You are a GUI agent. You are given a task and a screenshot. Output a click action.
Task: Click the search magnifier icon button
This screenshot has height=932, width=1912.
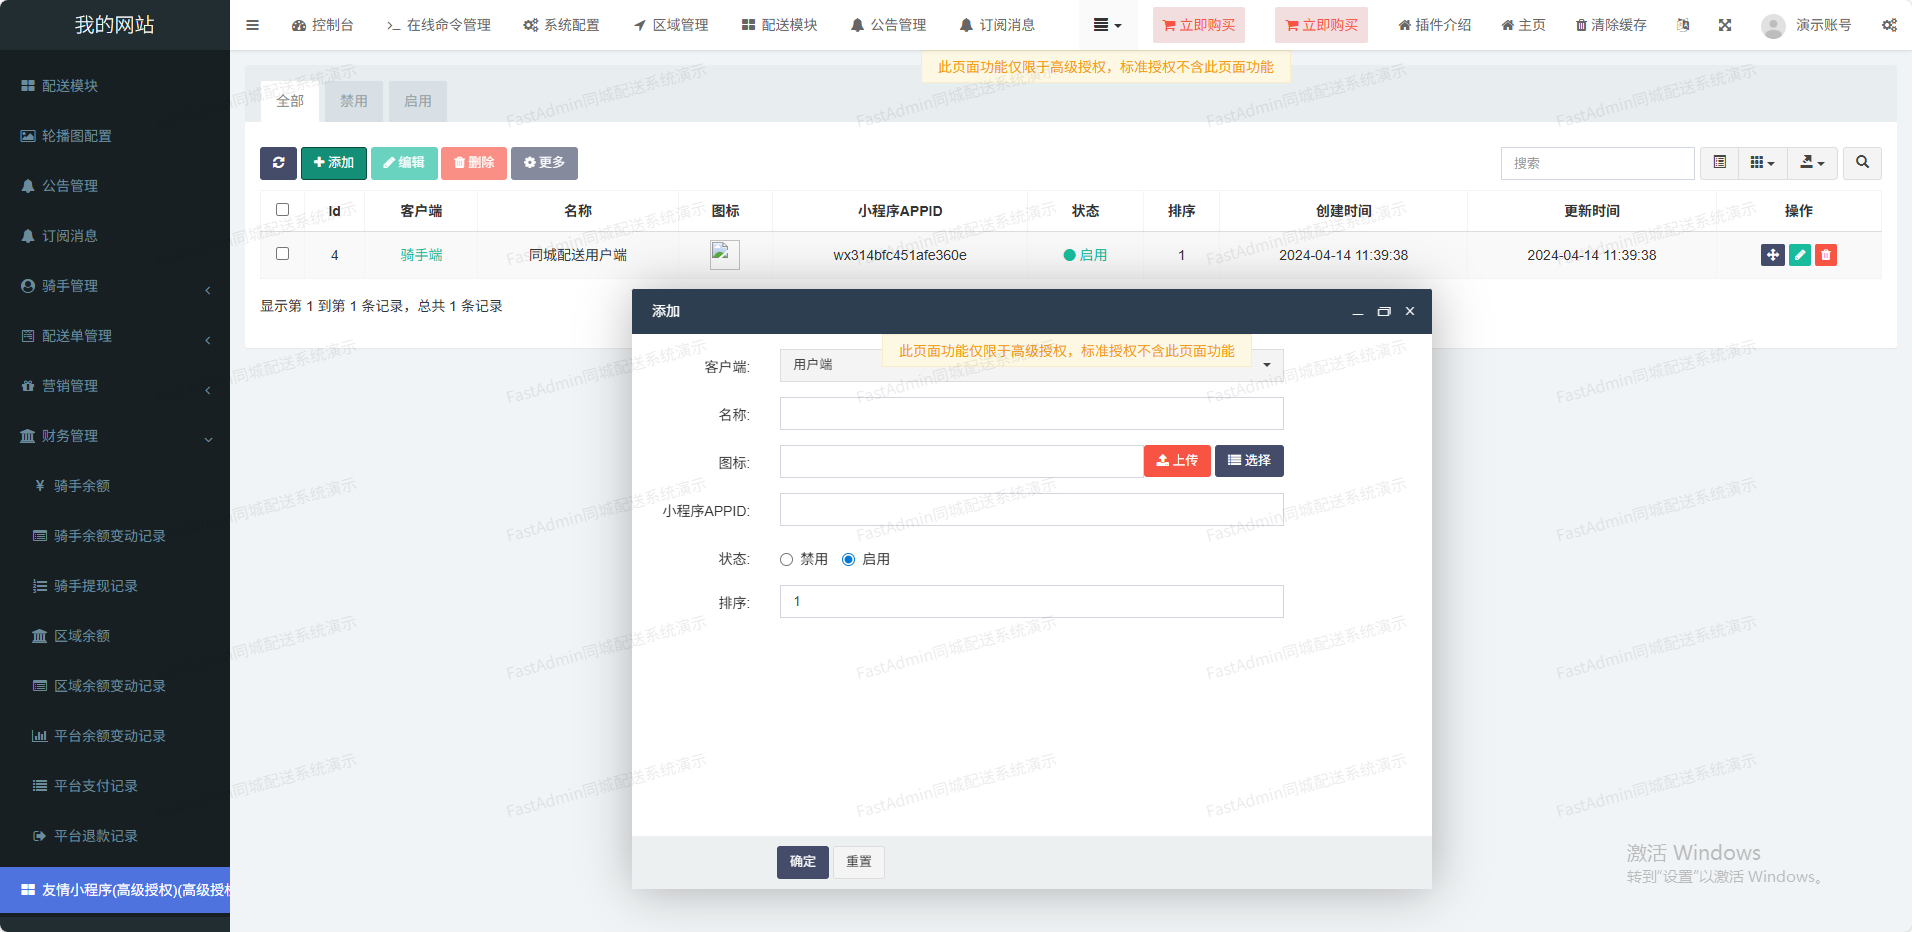click(1862, 163)
